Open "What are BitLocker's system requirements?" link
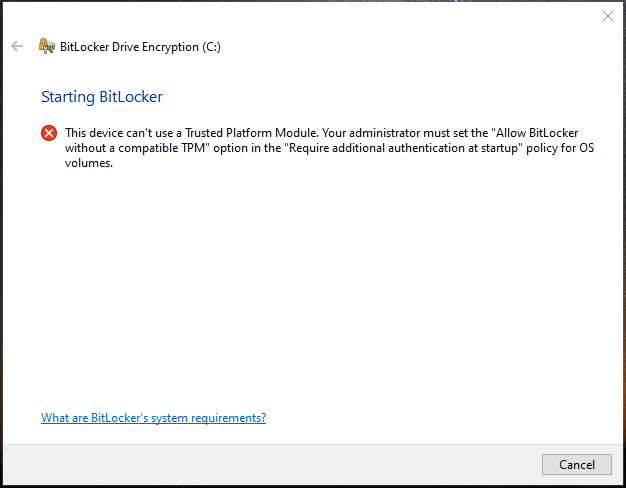Viewport: 626px width, 488px height. [153, 418]
